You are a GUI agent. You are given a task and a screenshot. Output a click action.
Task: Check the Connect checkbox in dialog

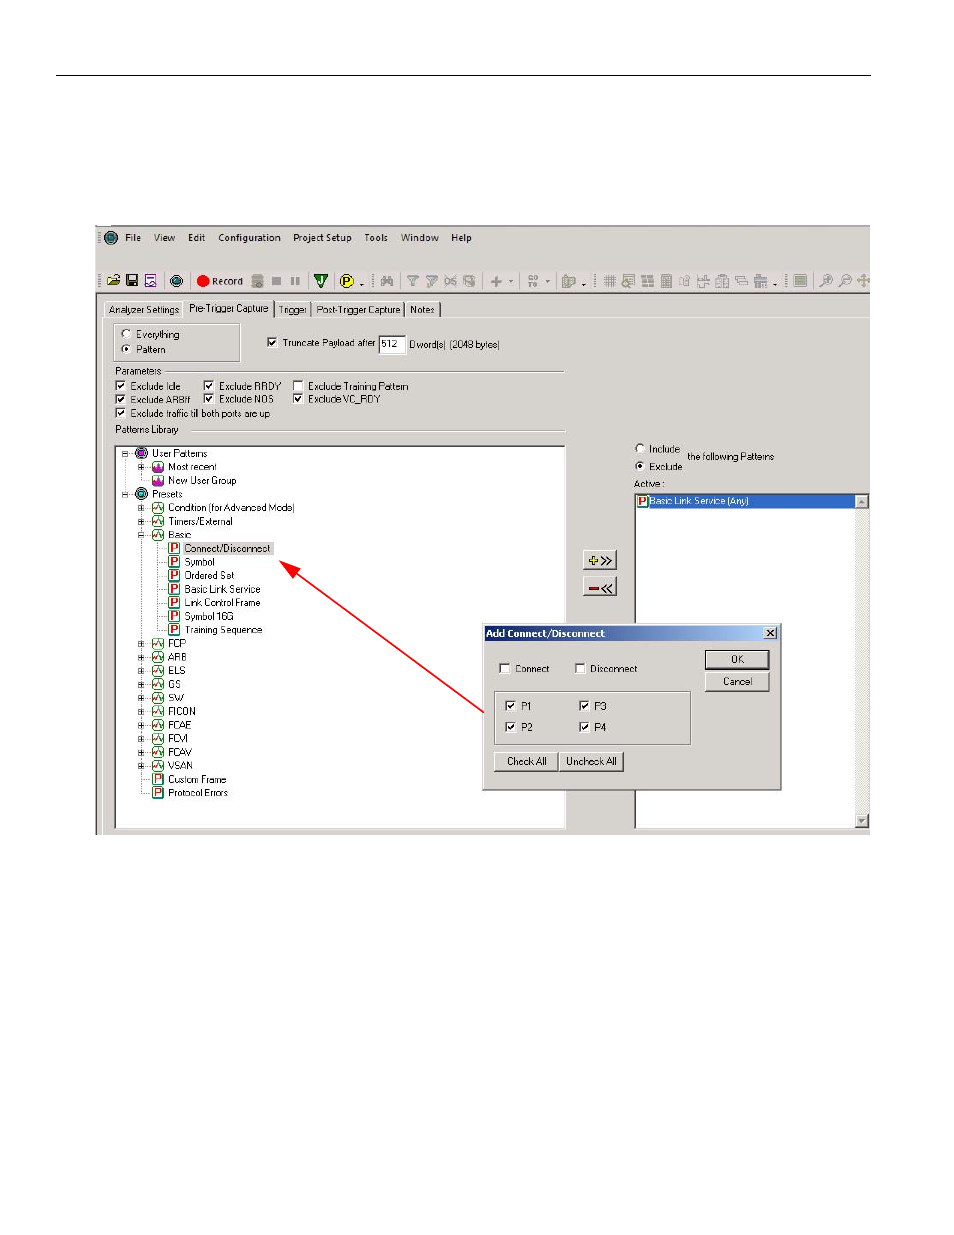[505, 669]
